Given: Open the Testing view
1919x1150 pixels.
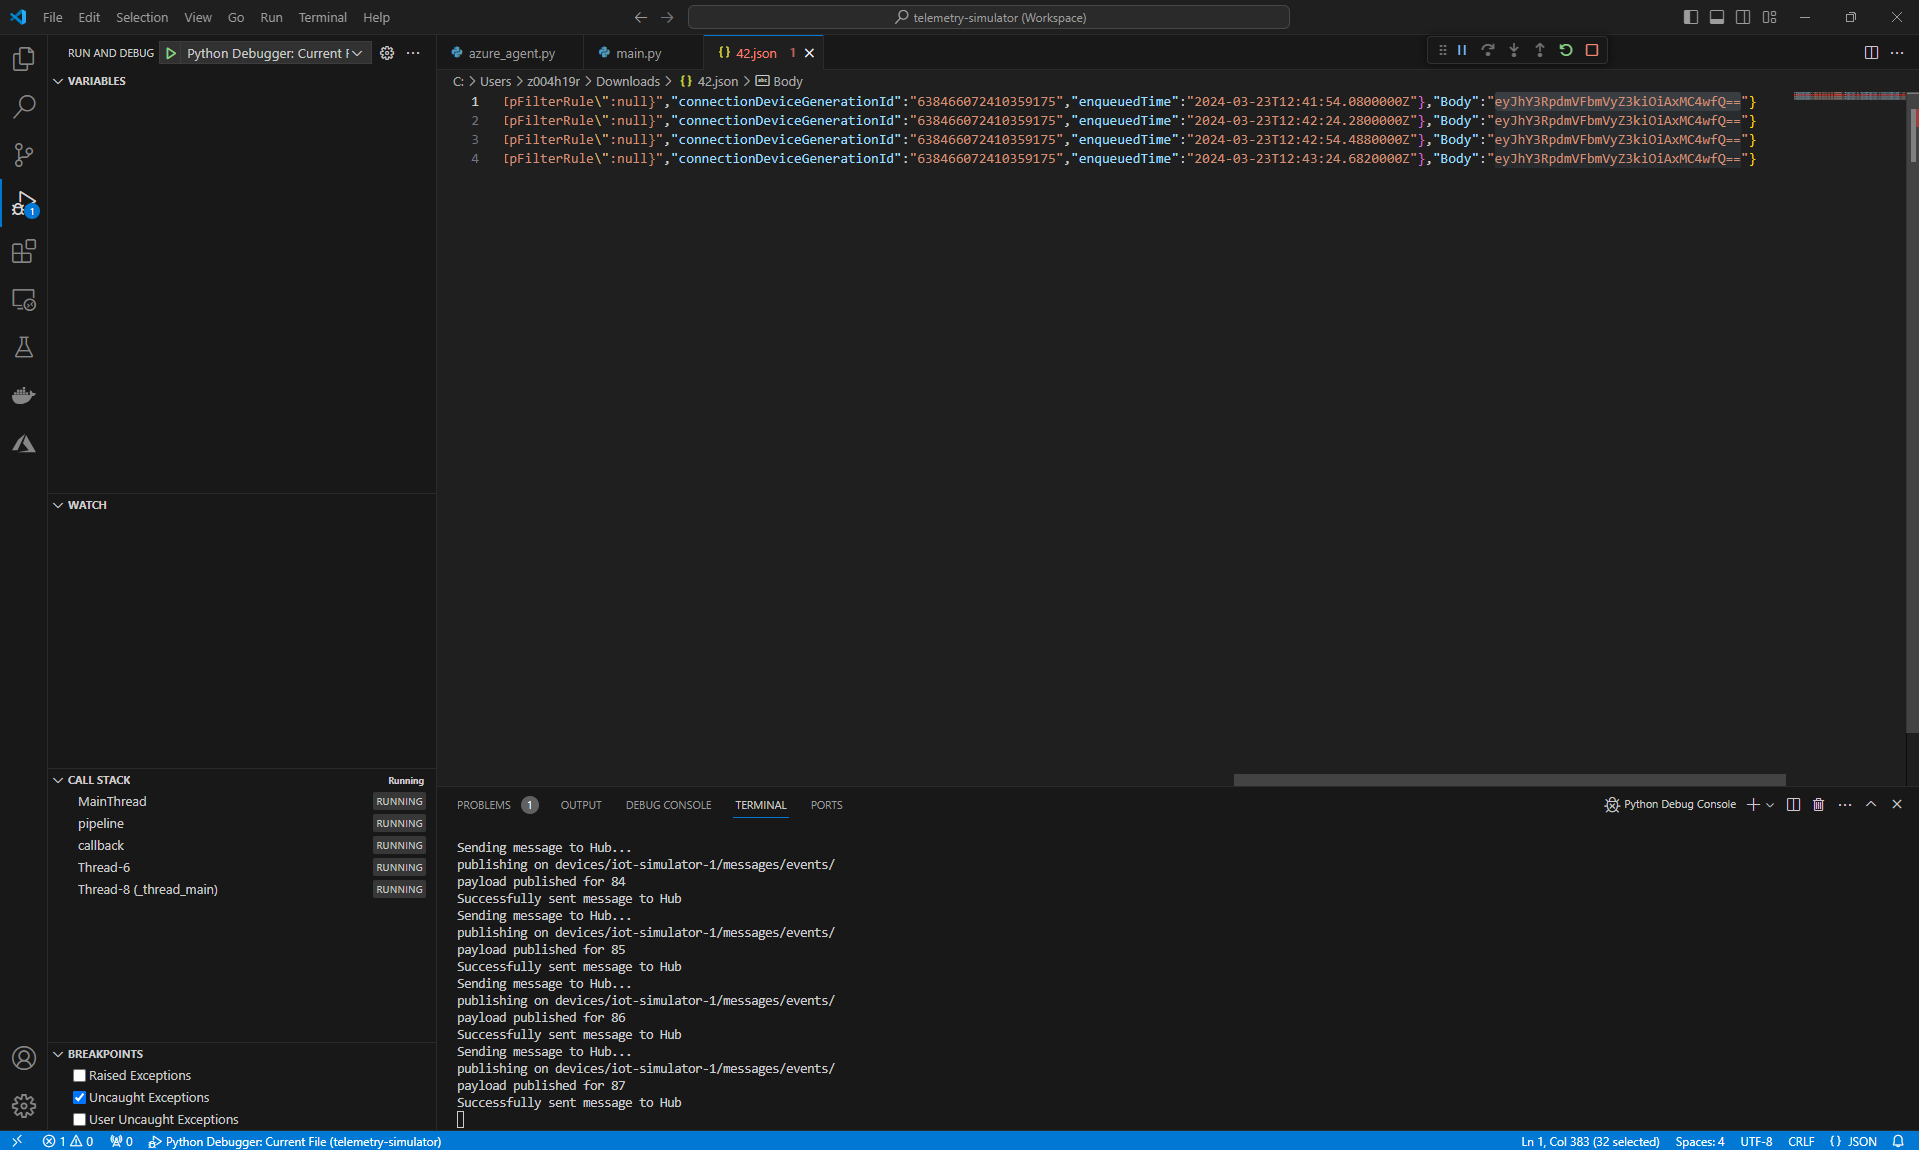Looking at the screenshot, I should [23, 347].
